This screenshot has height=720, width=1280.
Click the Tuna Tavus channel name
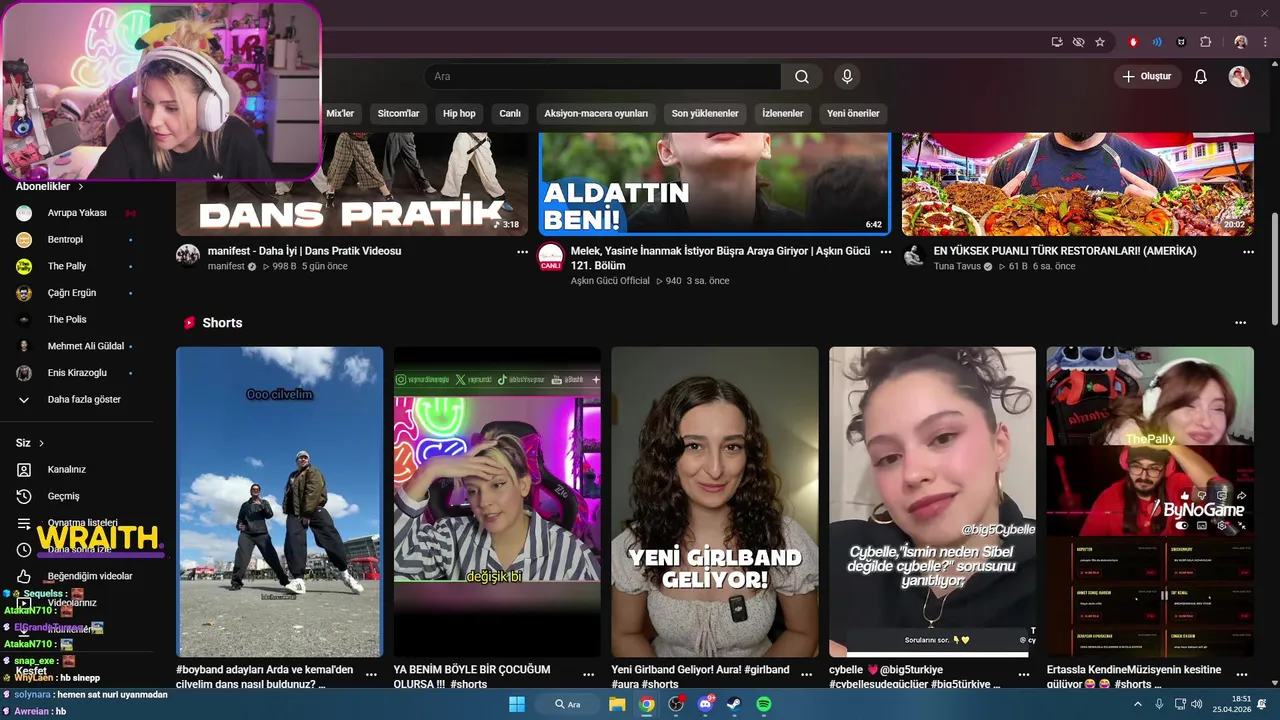point(957,267)
